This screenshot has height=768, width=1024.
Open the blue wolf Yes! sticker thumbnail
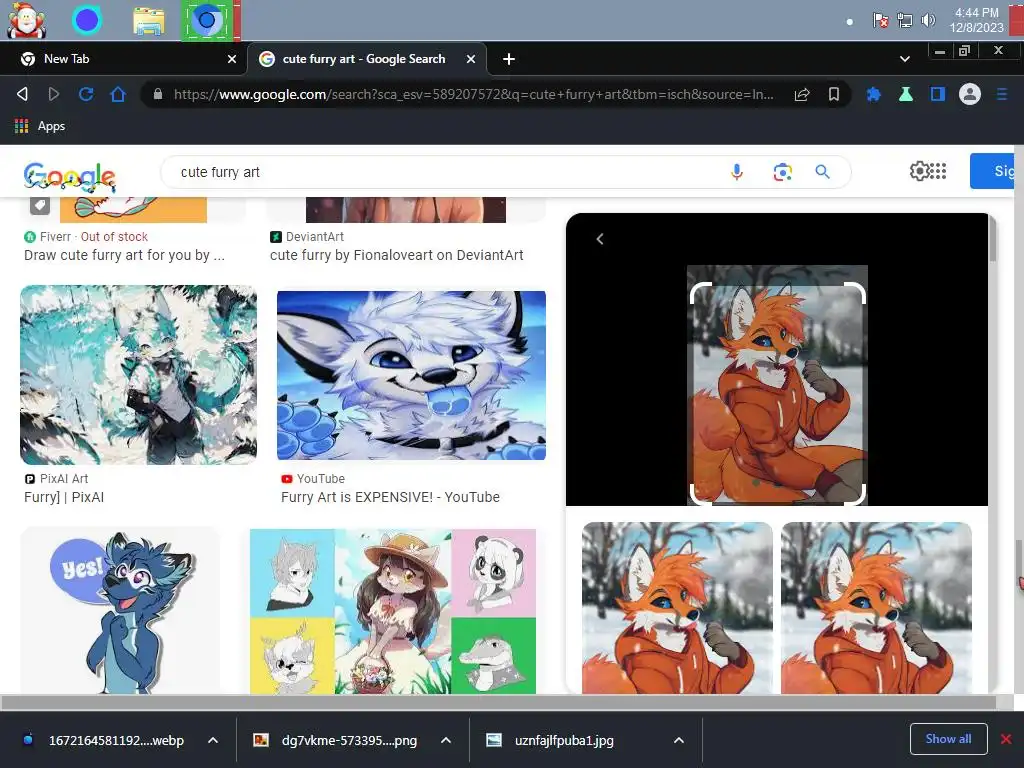120,611
